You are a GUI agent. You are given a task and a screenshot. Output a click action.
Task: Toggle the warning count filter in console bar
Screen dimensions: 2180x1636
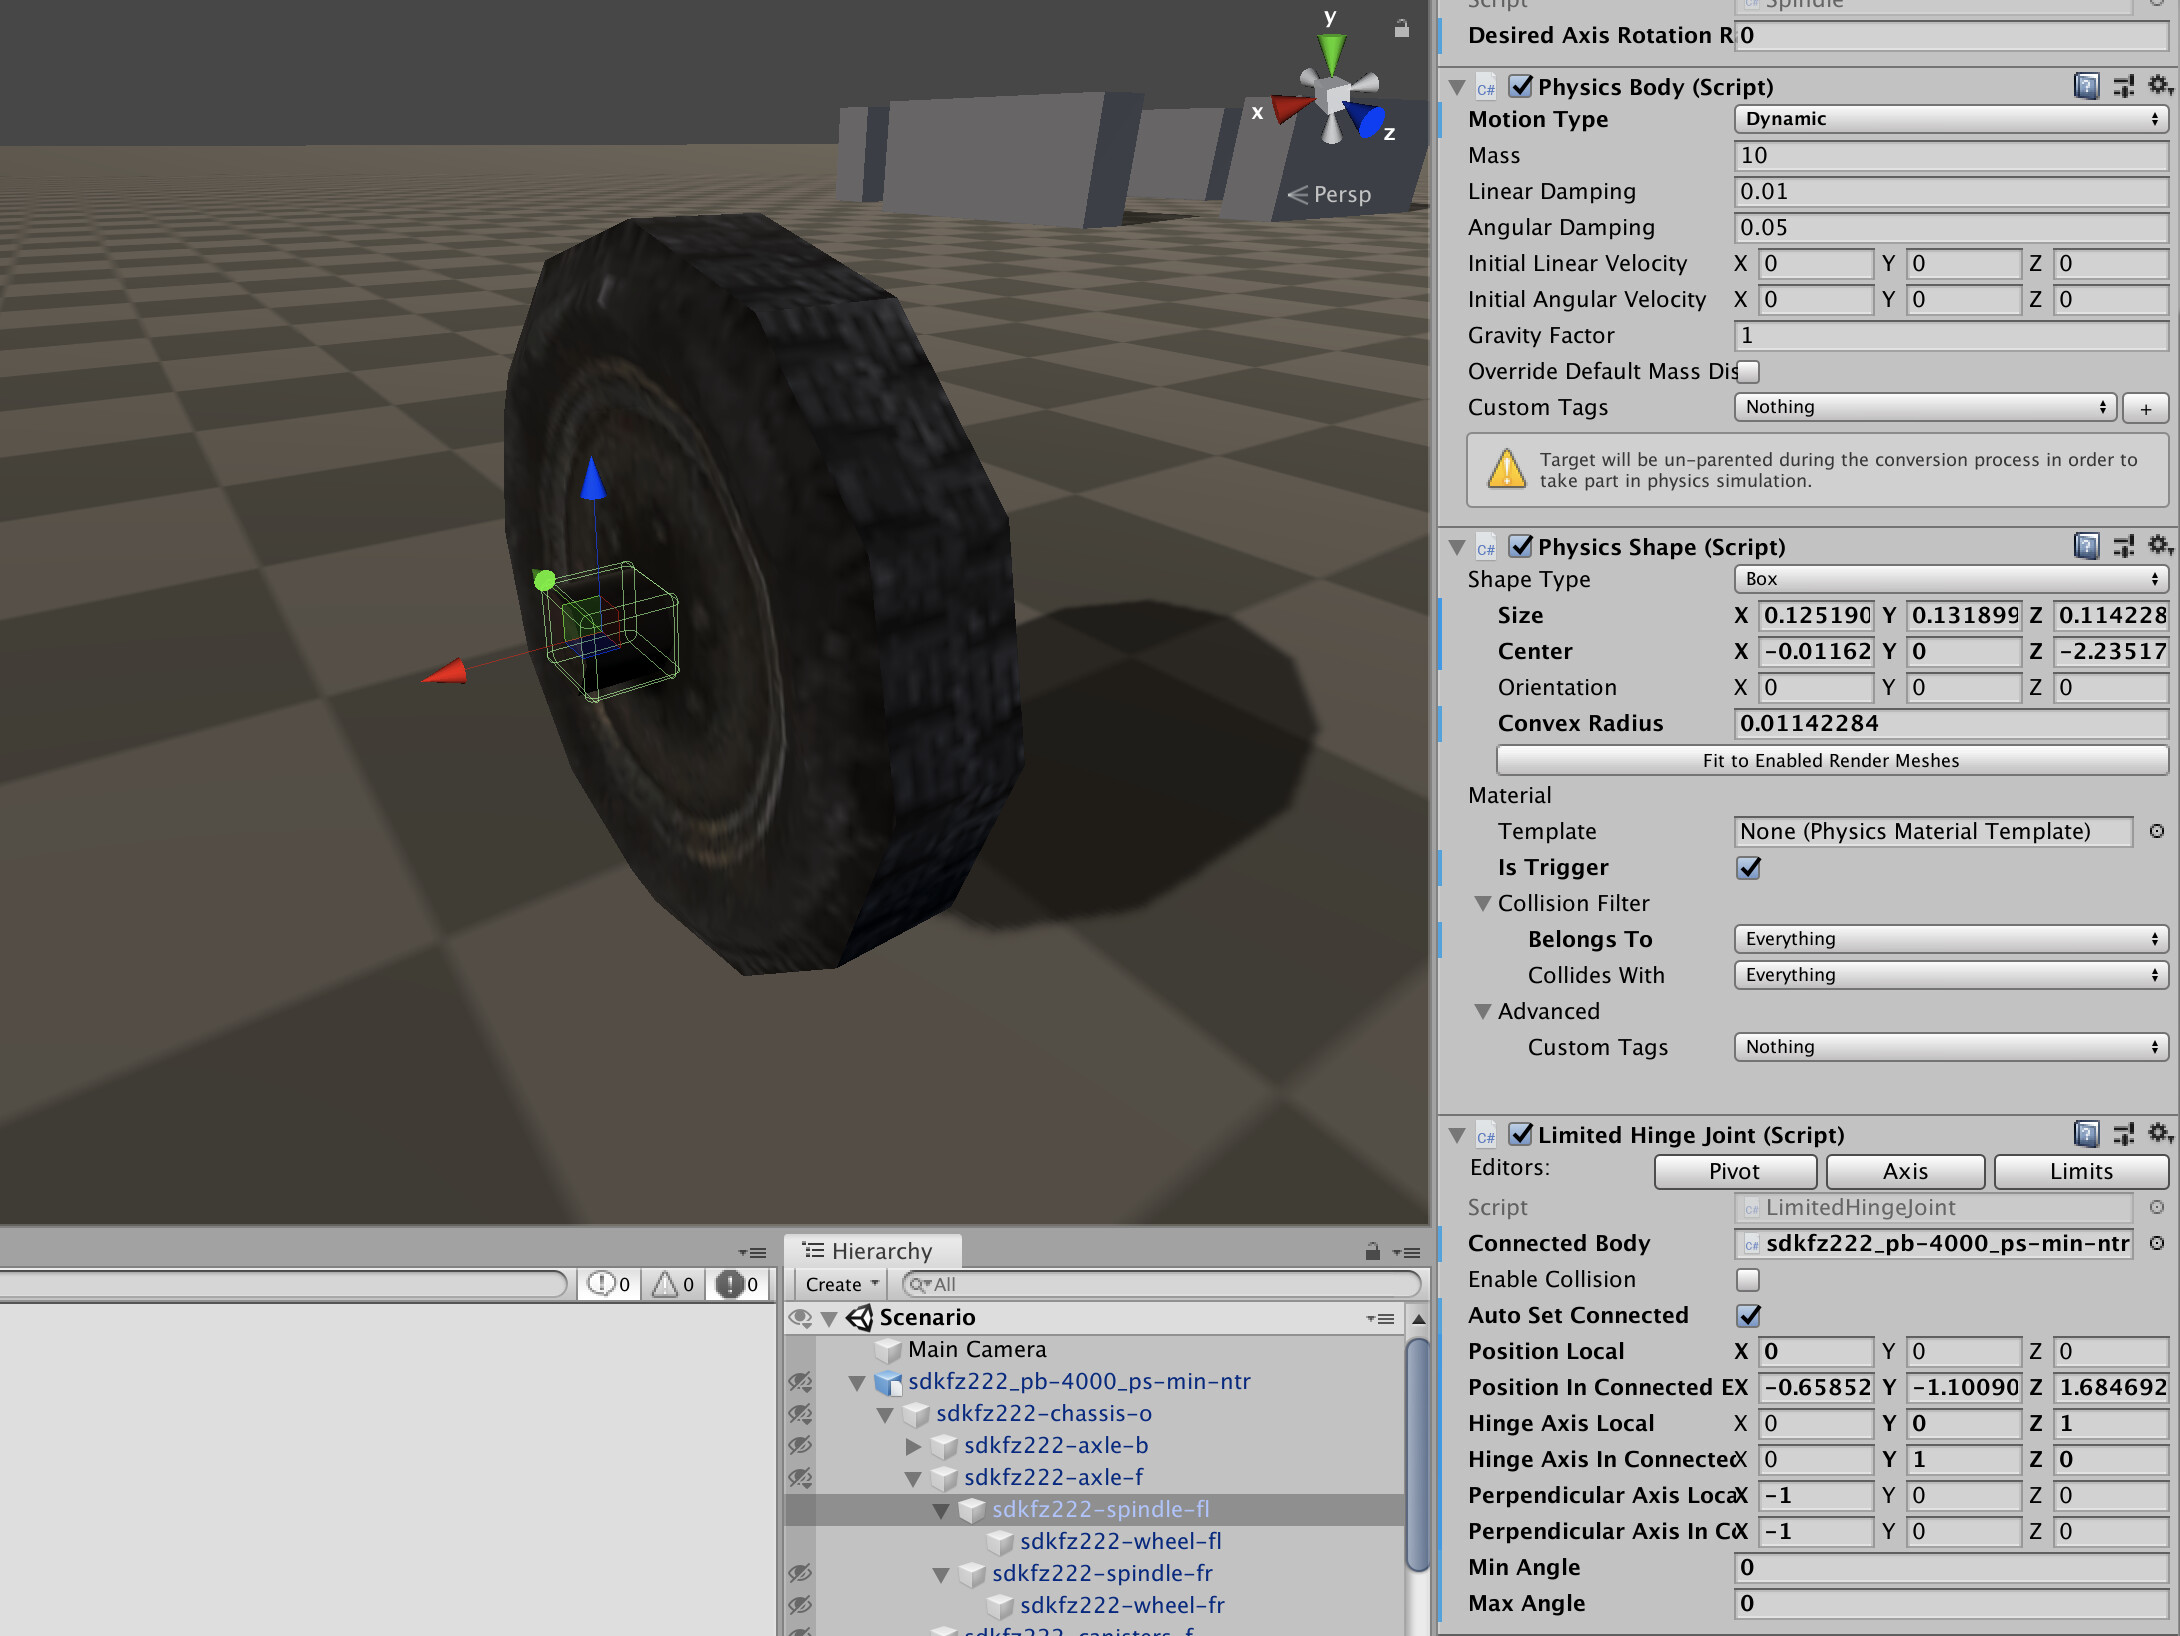(671, 1284)
